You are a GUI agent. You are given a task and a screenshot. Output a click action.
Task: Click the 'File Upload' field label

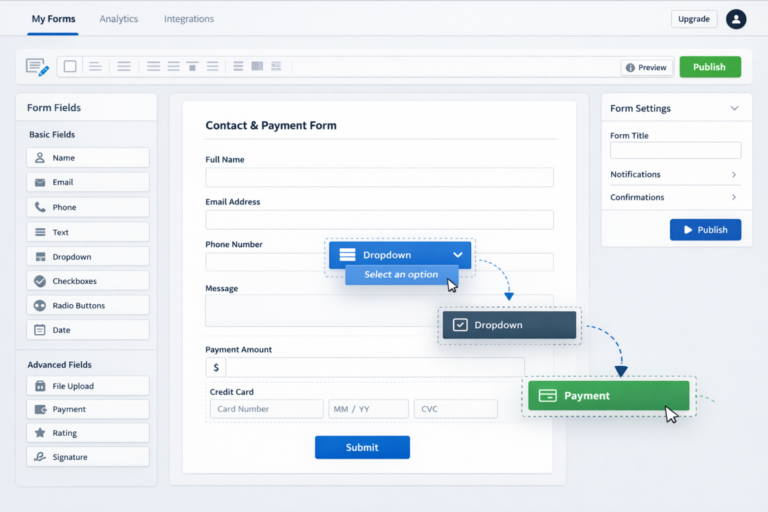pyautogui.click(x=73, y=386)
